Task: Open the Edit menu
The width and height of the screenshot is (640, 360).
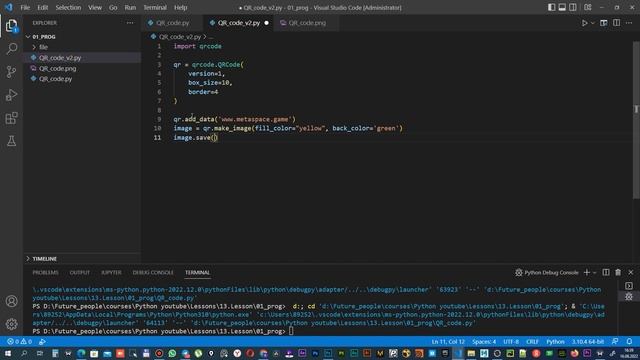Action: coord(42,7)
